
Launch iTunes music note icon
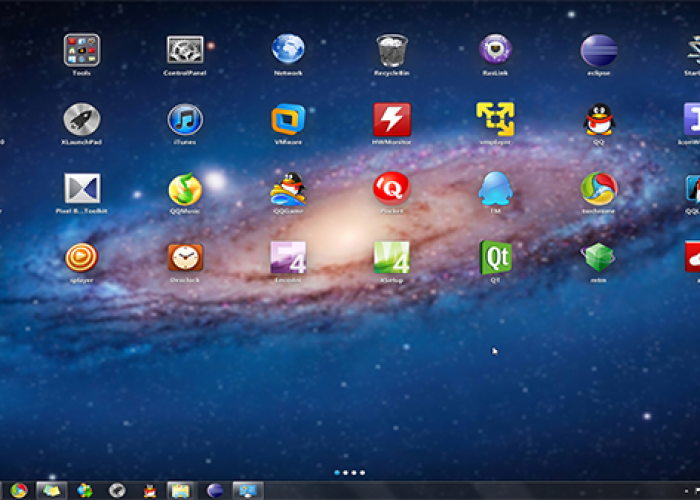coord(185,119)
